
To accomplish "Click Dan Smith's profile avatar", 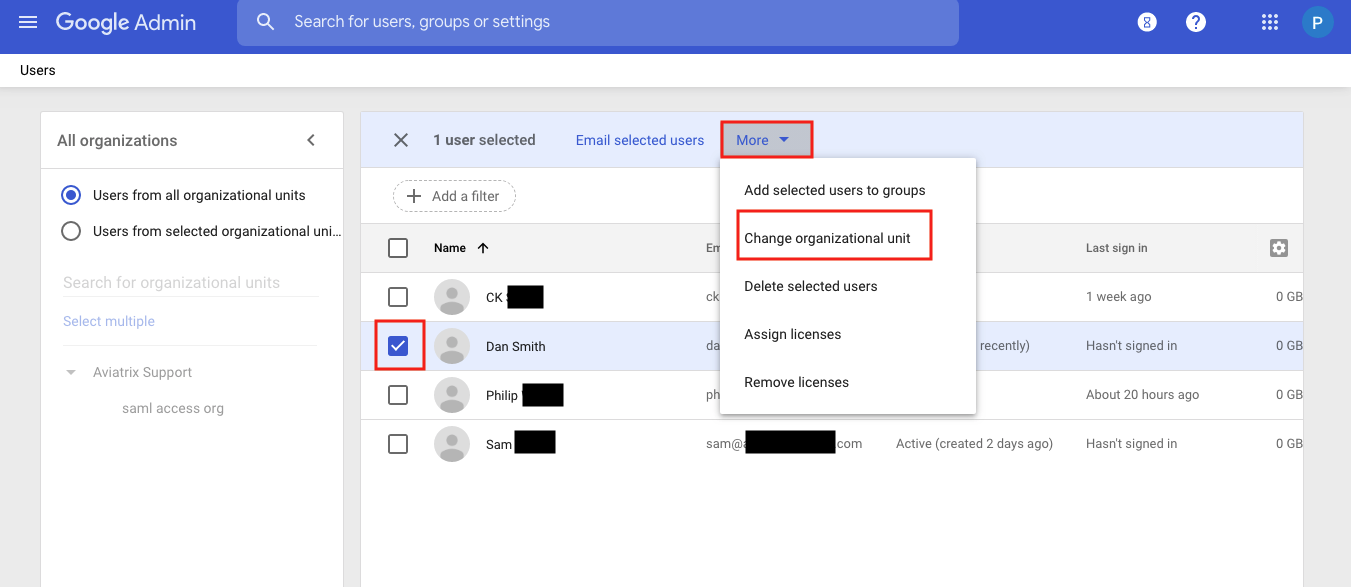I will pyautogui.click(x=452, y=346).
